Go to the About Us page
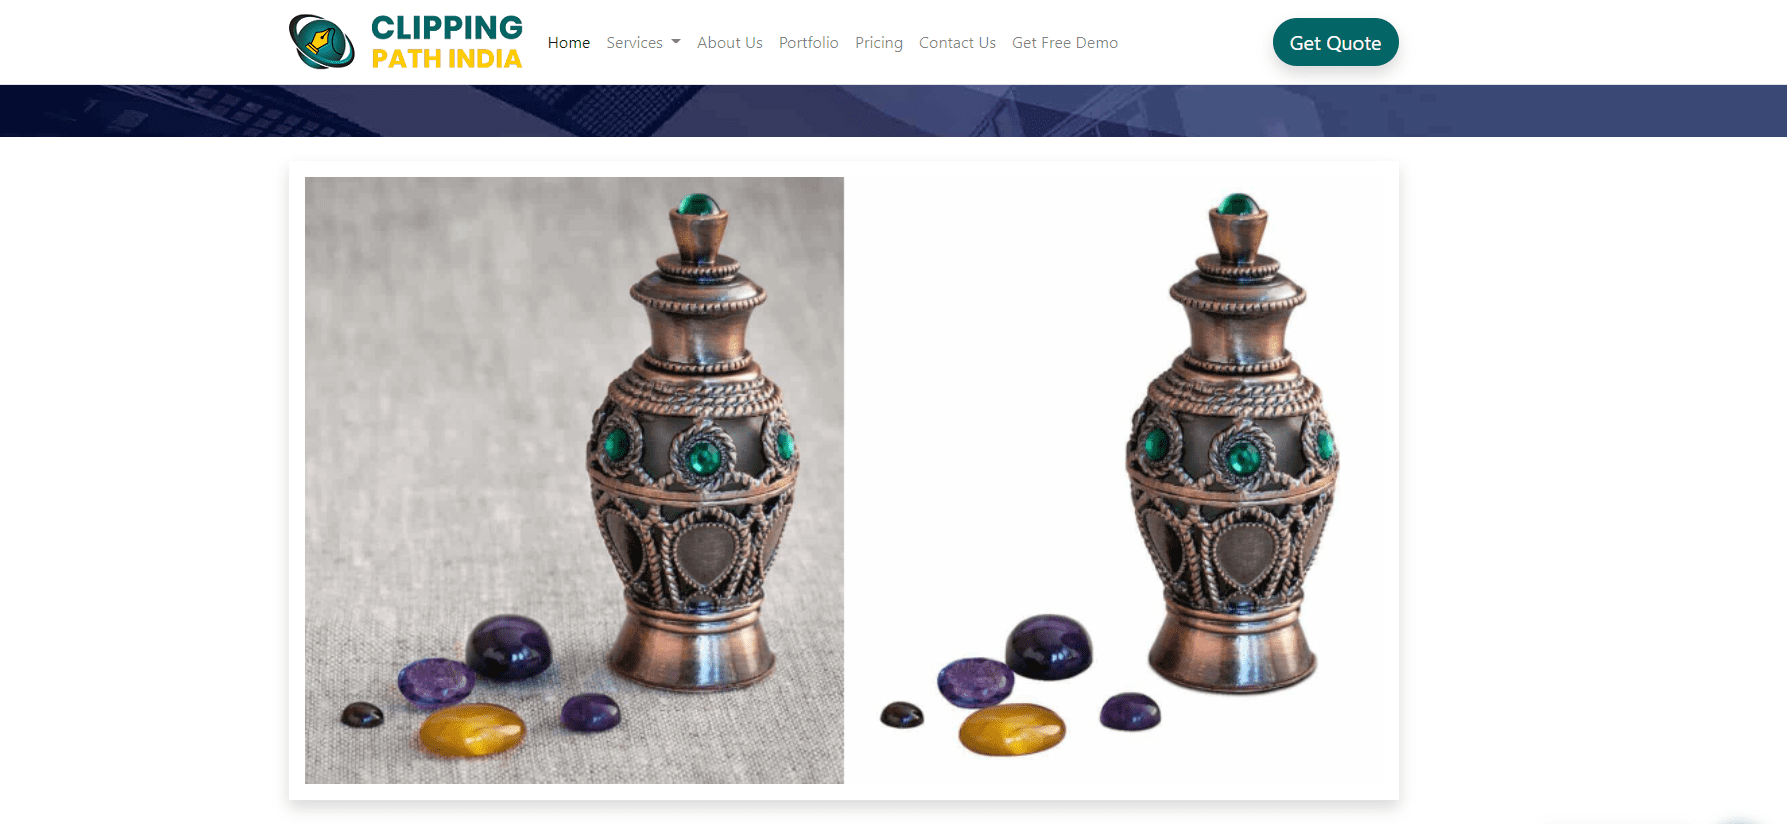 point(730,42)
